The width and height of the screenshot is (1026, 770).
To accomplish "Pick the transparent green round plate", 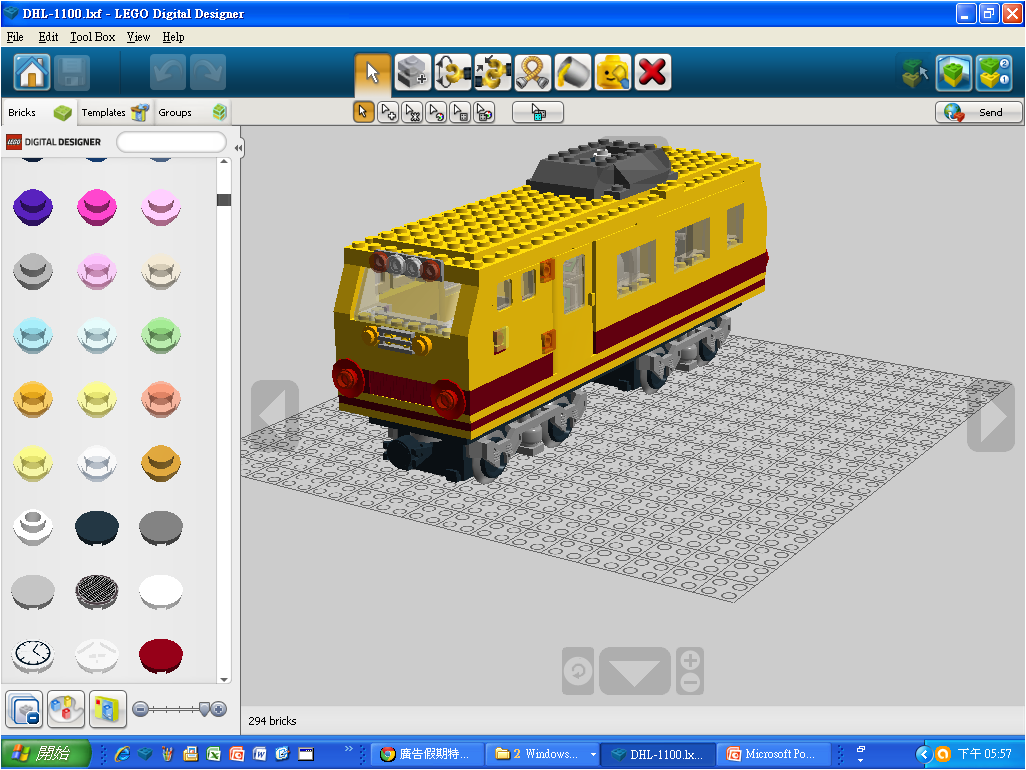I will [161, 336].
